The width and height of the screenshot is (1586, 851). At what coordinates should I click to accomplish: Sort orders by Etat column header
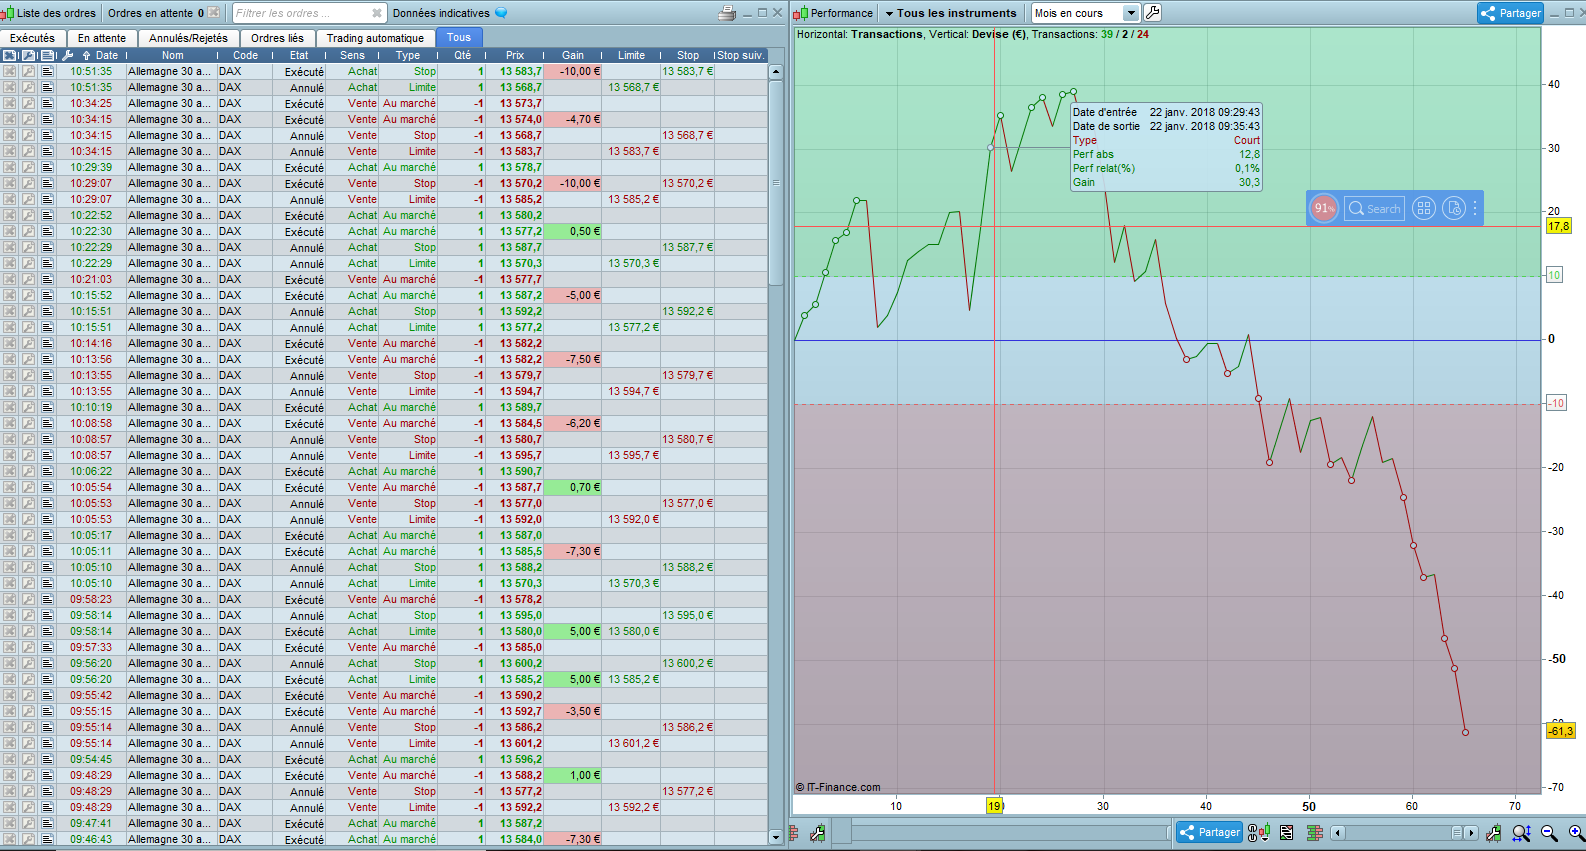(x=299, y=55)
